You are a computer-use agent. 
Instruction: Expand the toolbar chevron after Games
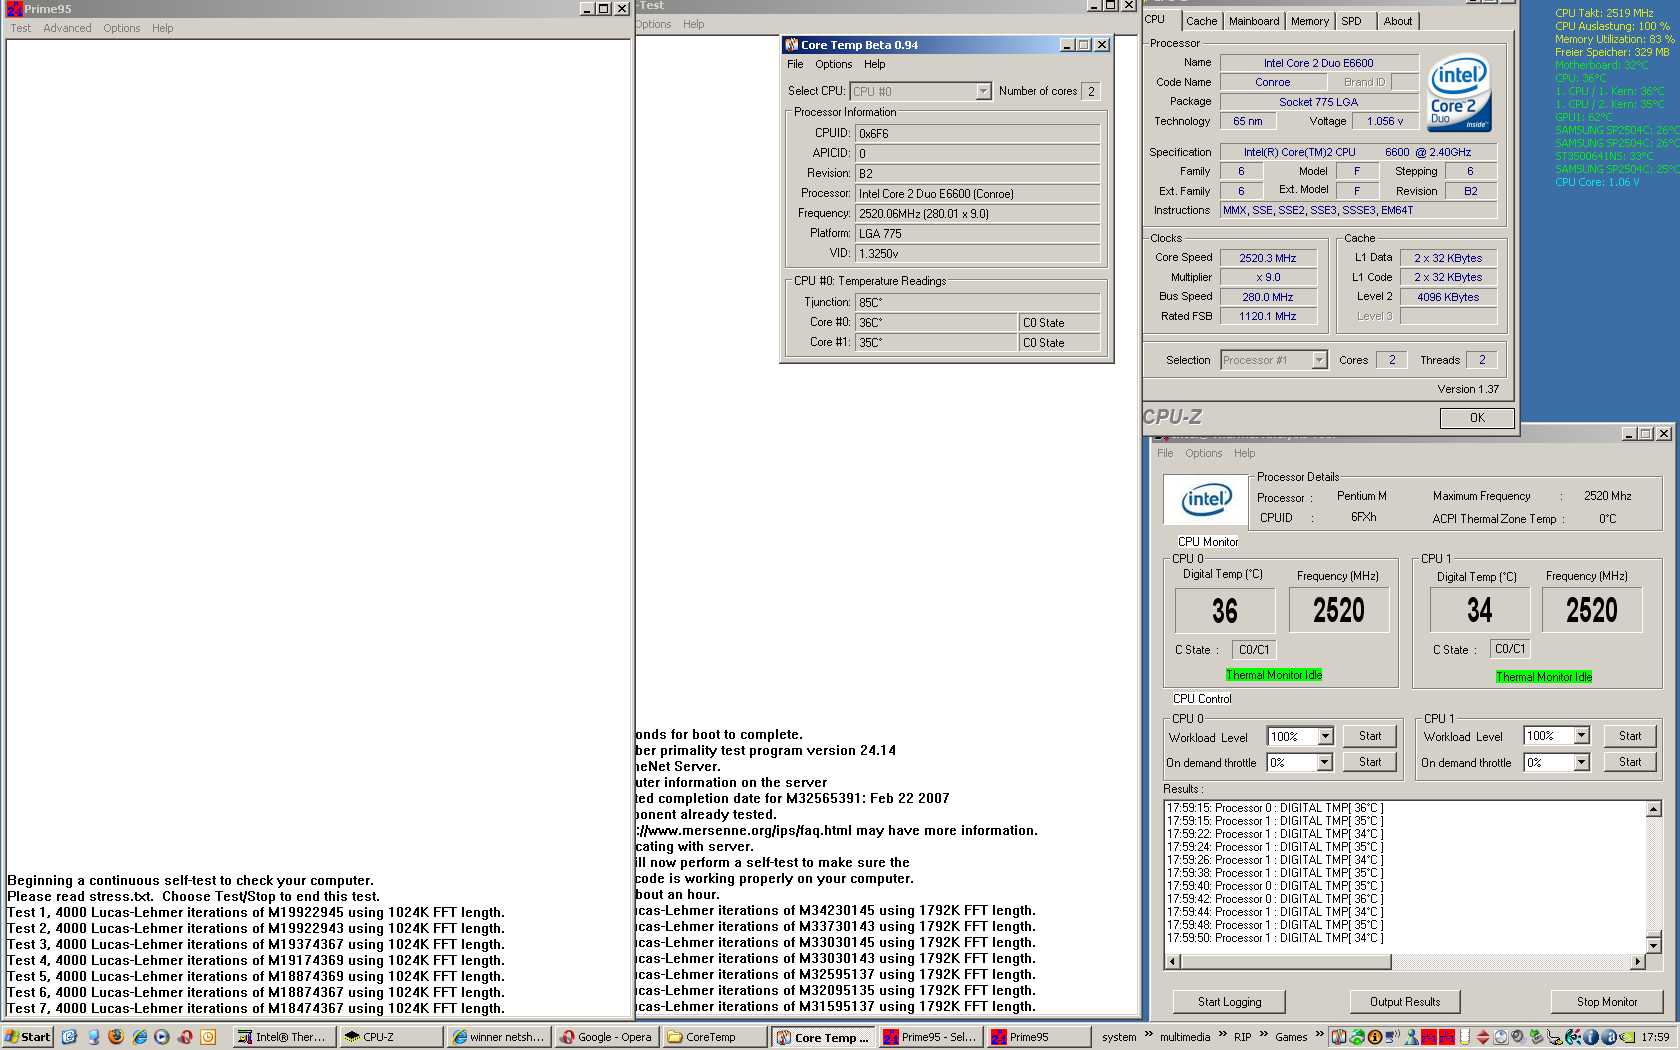[x=1319, y=1035]
